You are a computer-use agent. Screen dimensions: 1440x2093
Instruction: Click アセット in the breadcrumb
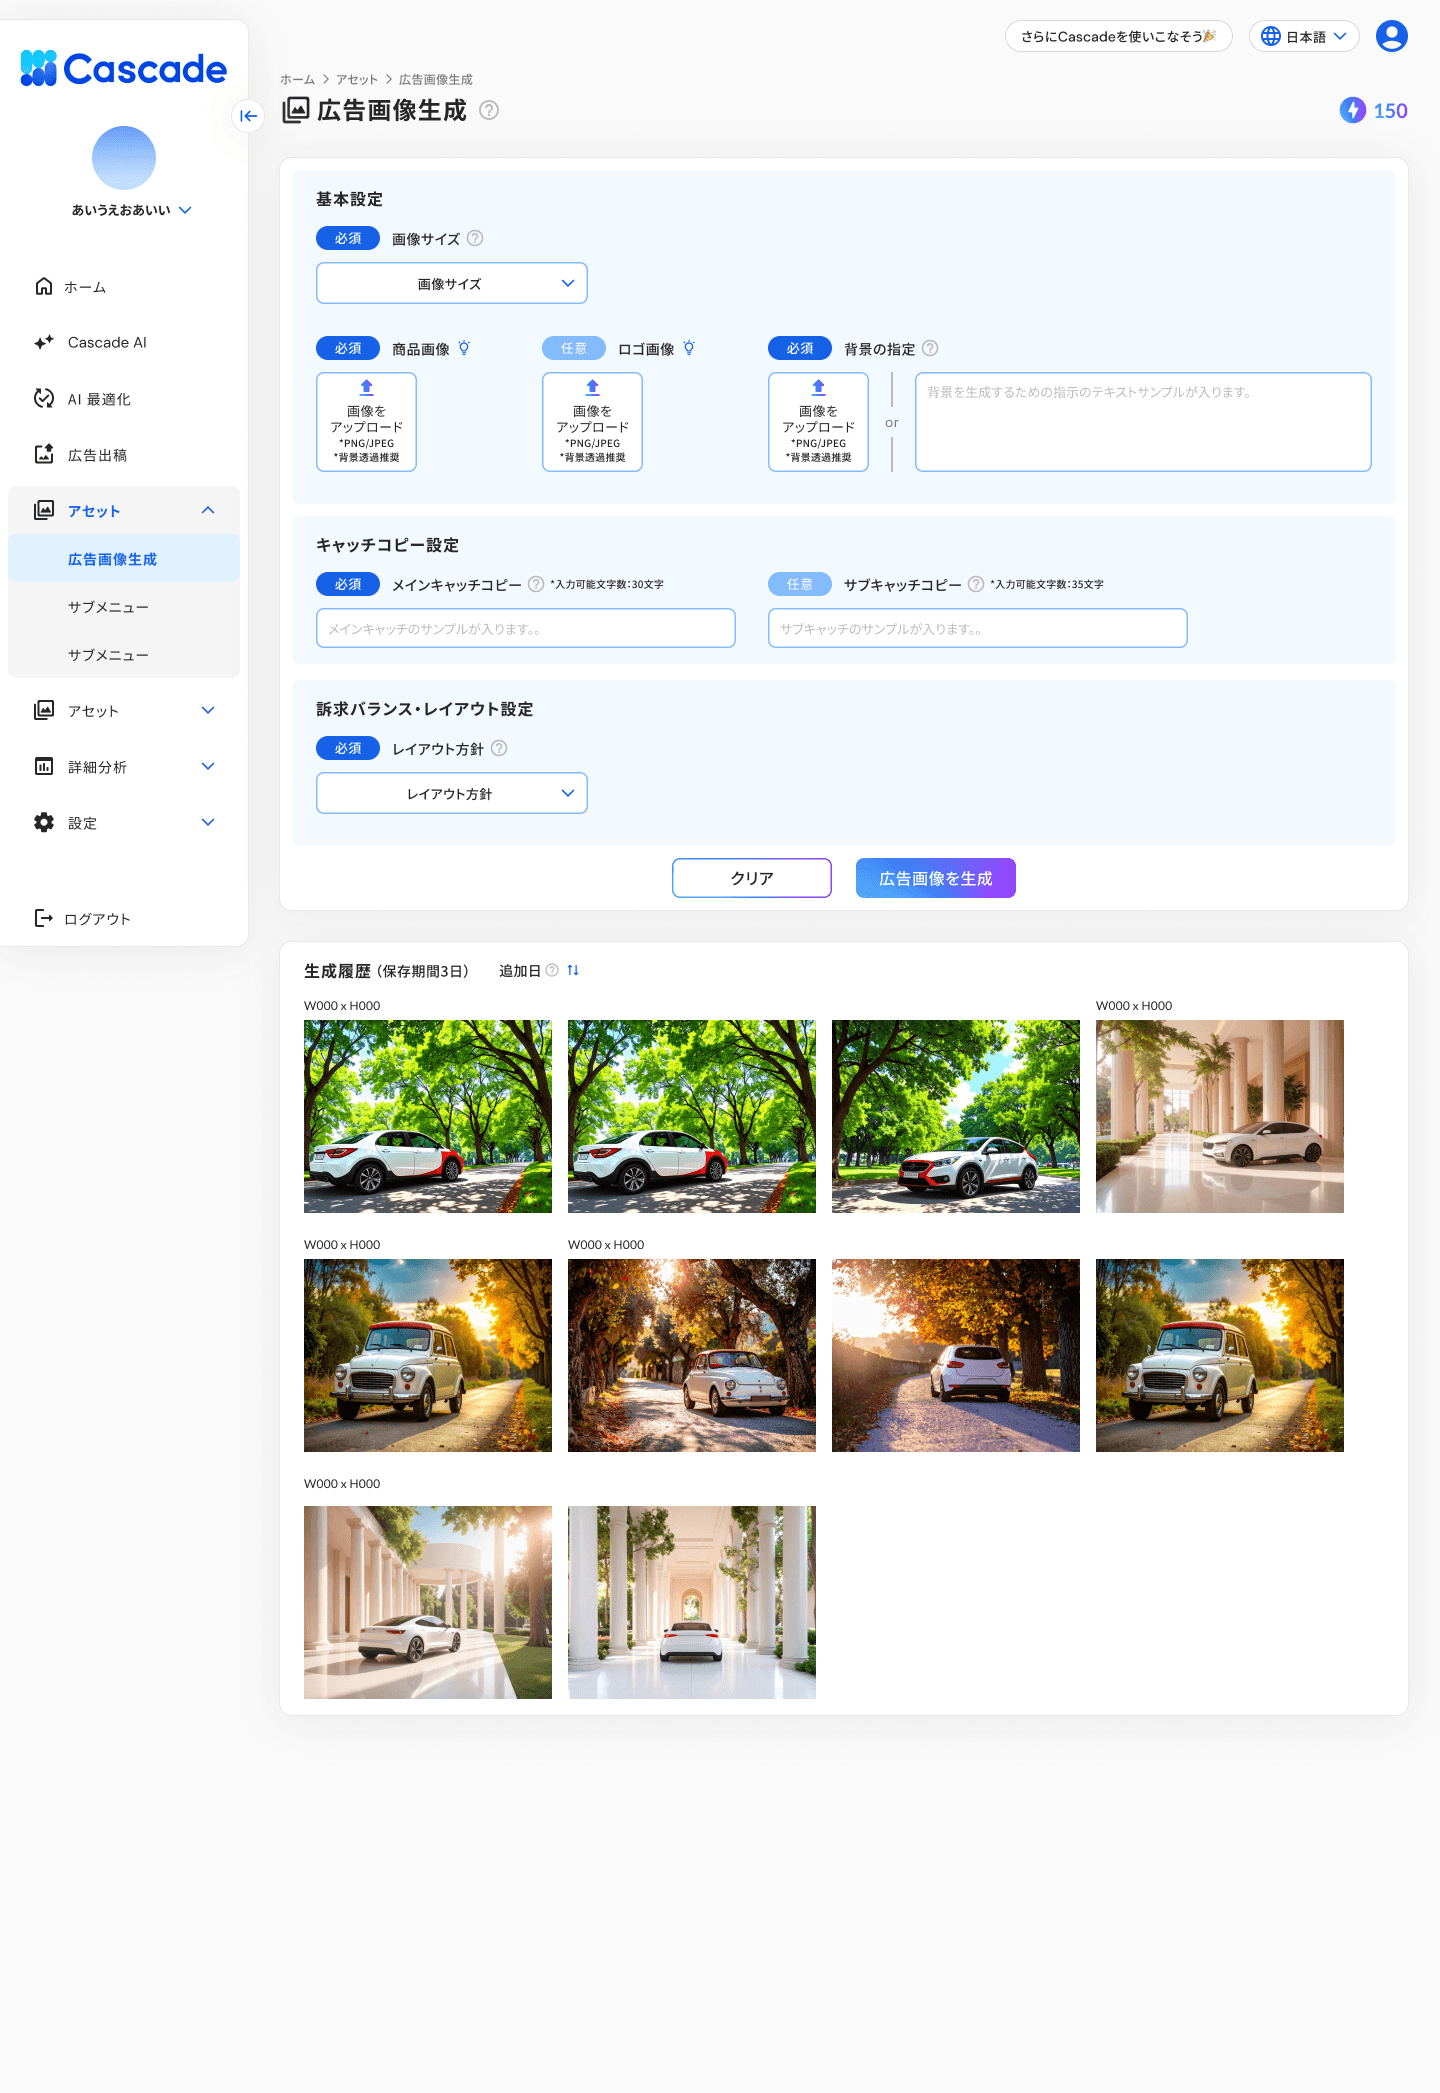[x=357, y=79]
